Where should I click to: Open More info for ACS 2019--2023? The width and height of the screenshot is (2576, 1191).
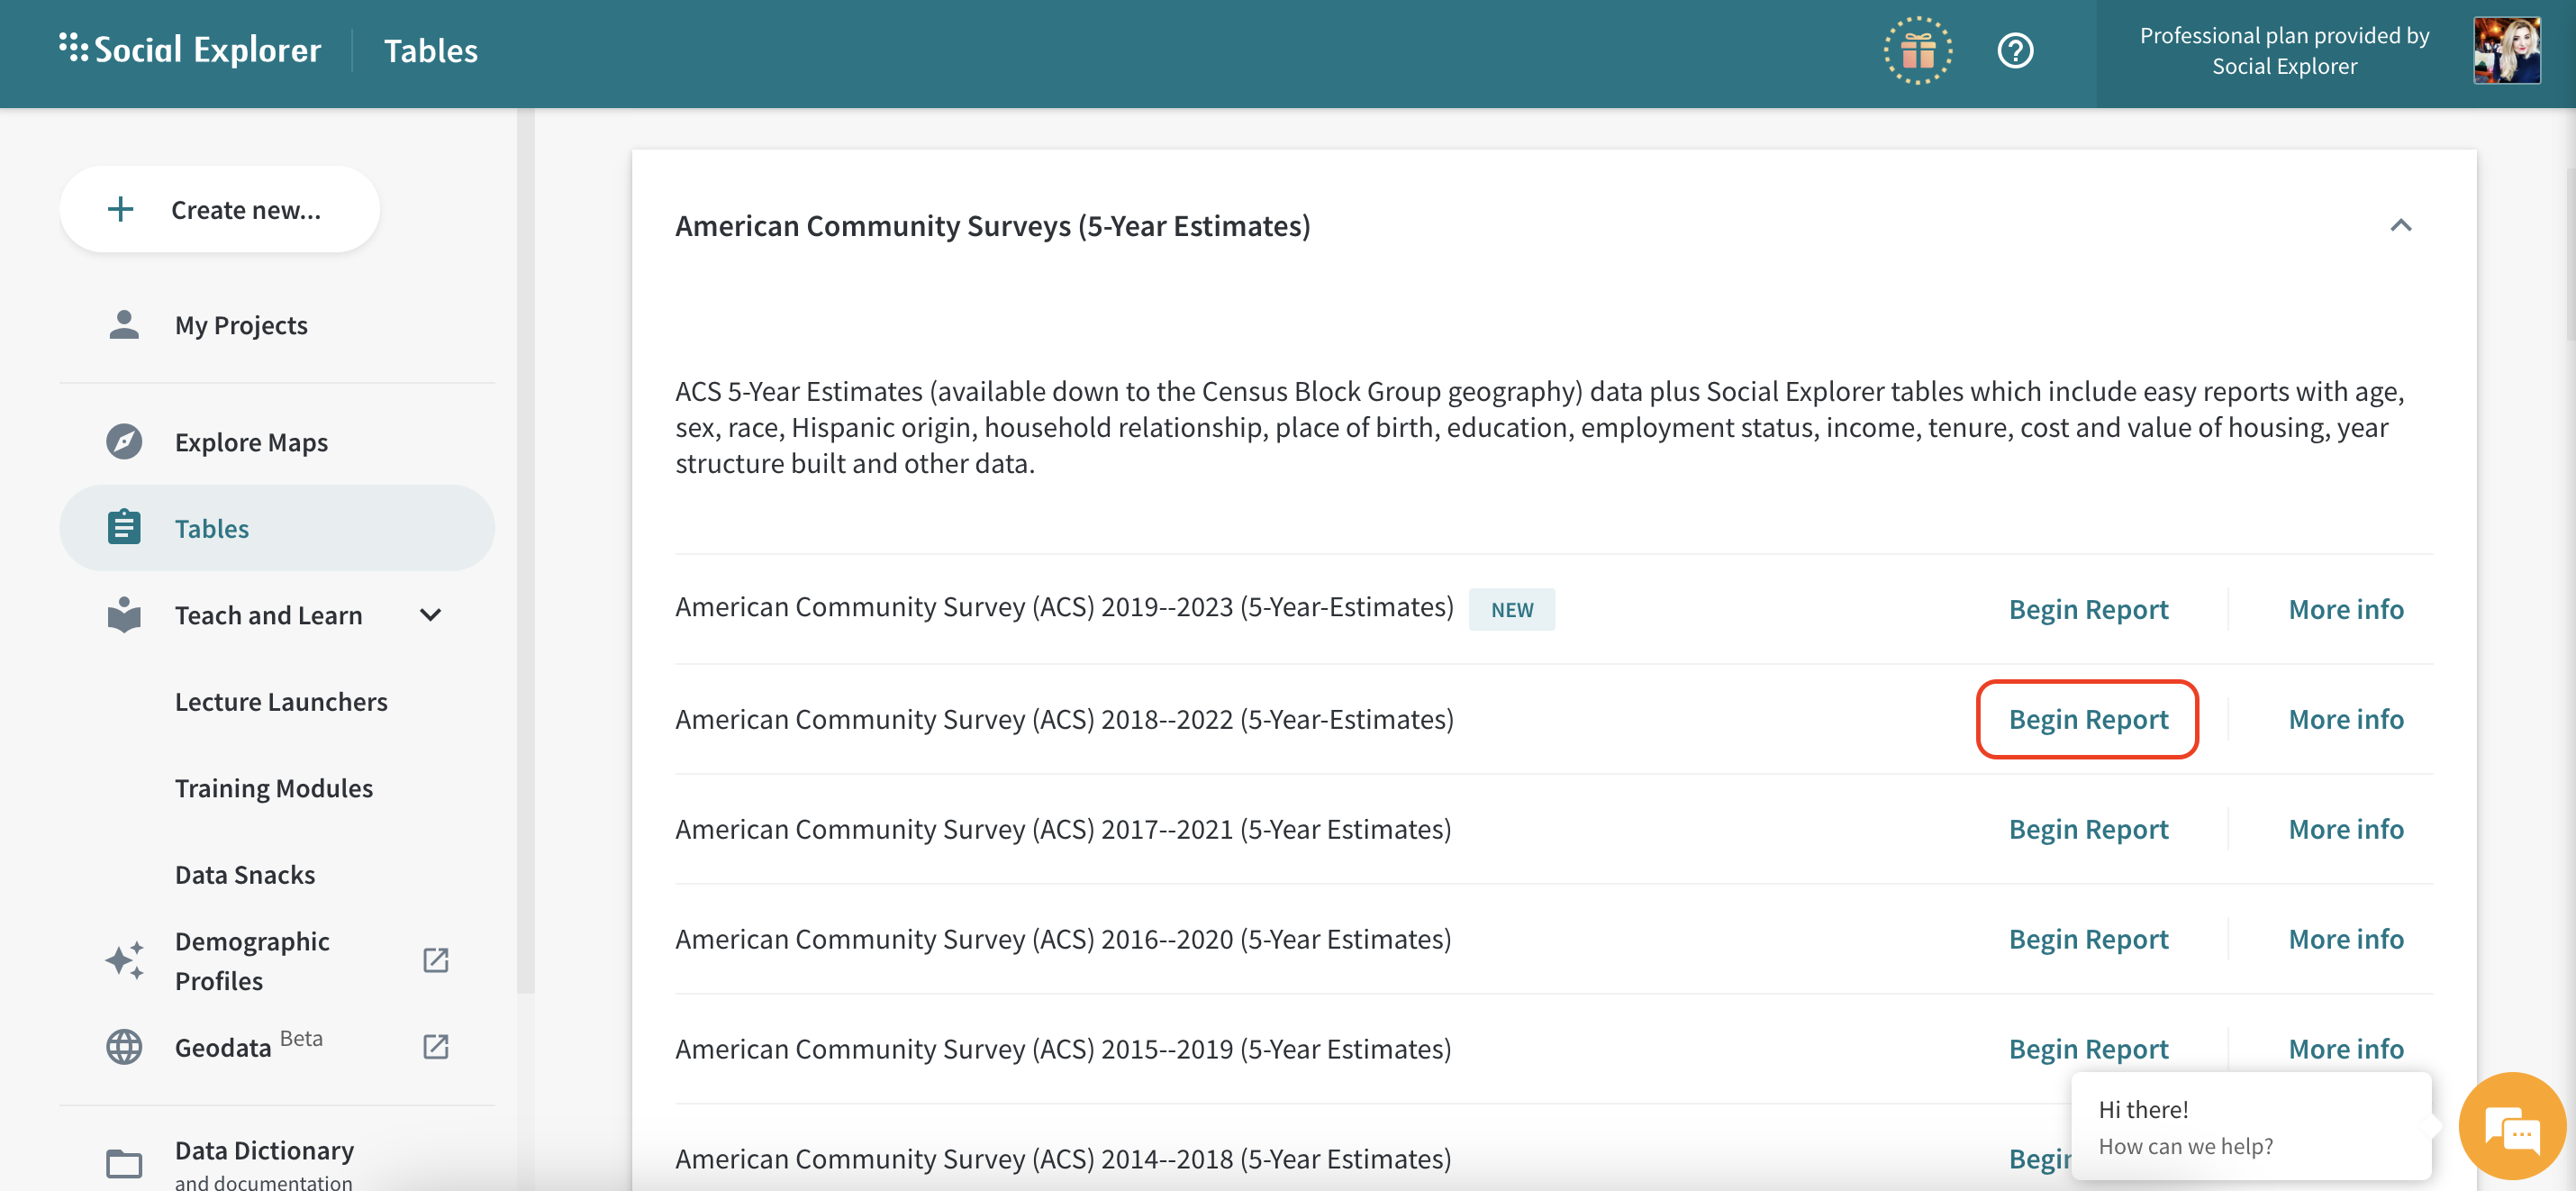click(x=2345, y=609)
